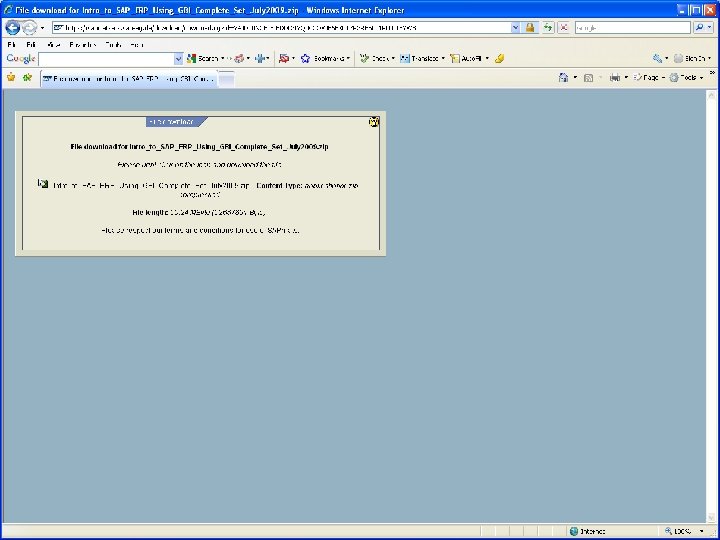Image resolution: width=720 pixels, height=540 pixels.
Task: Expand the Translate dropdown arrow
Action: click(443, 58)
